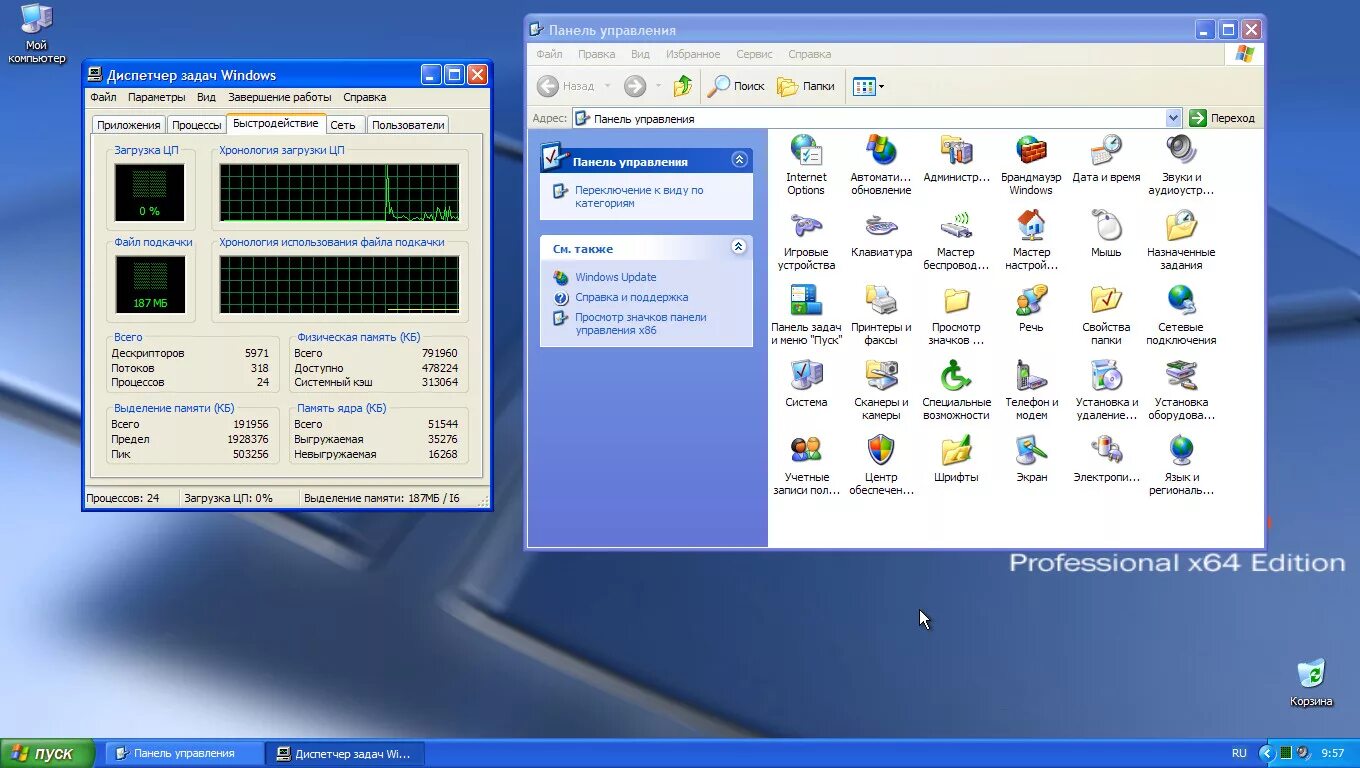Open the address bar dropdown arrow
1360x768 pixels.
pos(1174,118)
